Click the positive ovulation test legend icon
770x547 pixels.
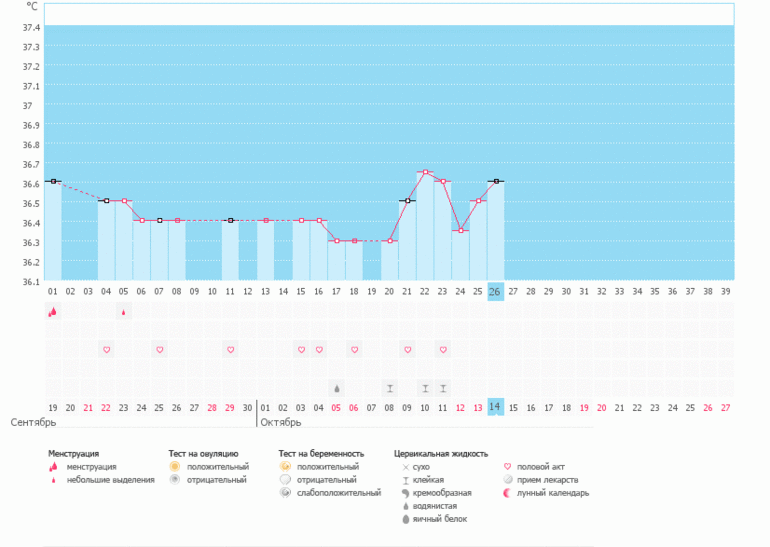(174, 467)
